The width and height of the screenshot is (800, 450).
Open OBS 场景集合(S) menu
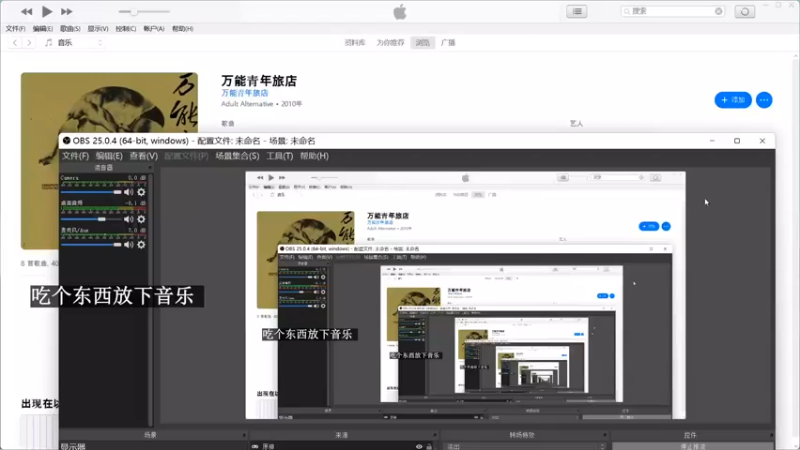point(237,156)
